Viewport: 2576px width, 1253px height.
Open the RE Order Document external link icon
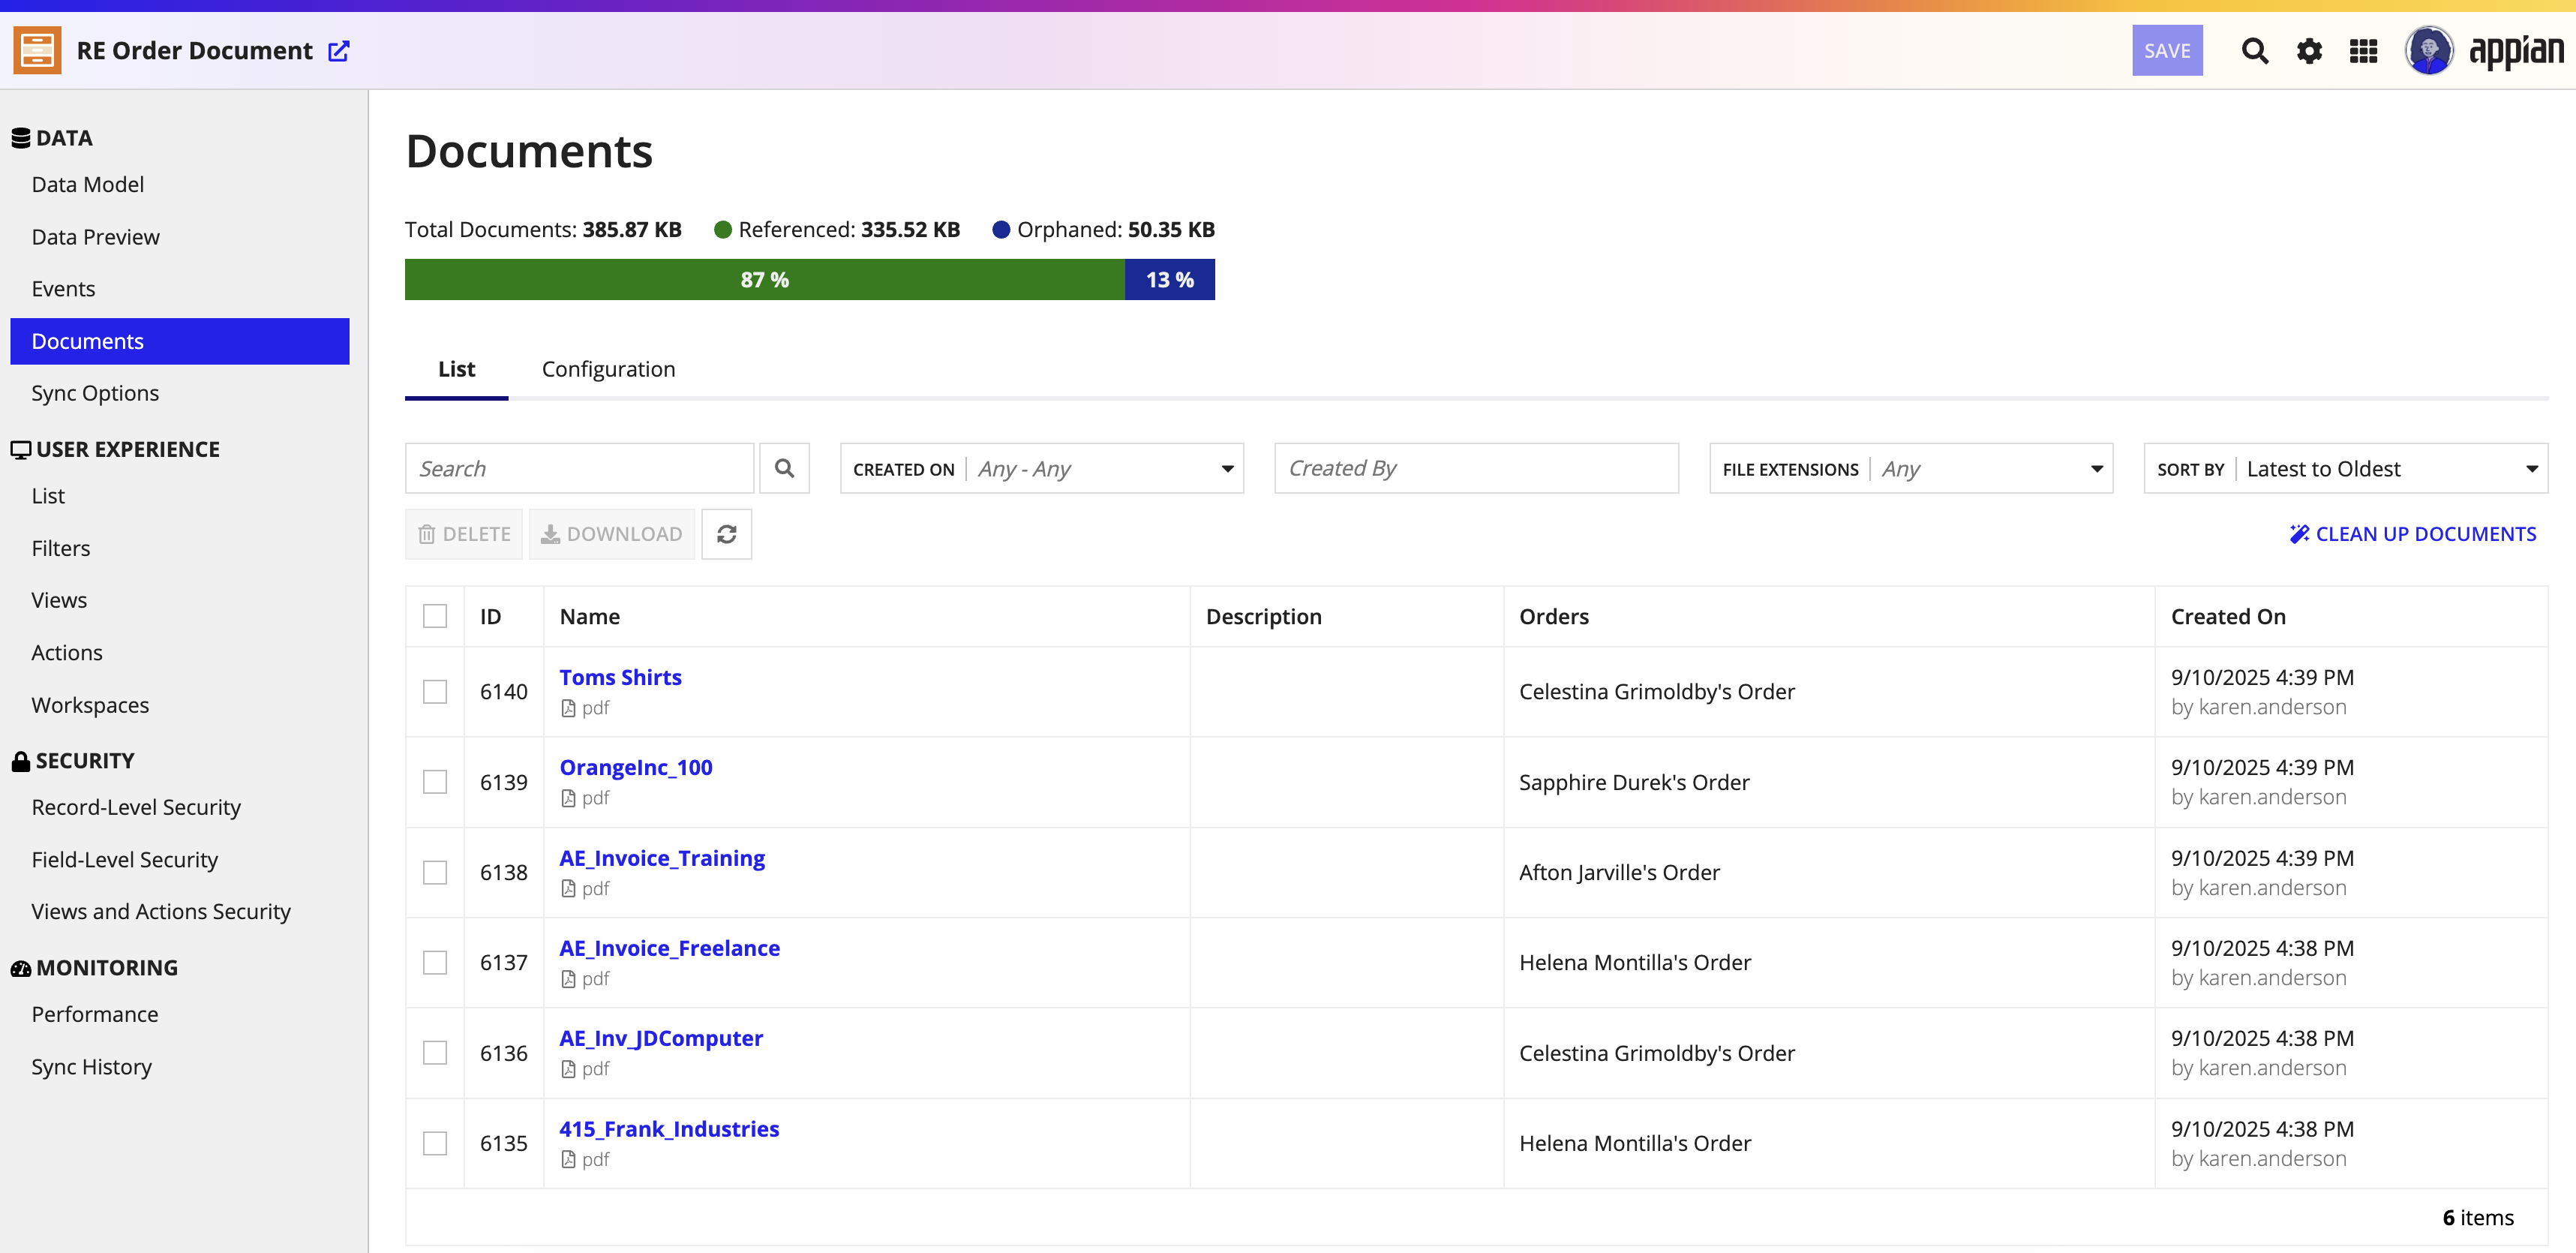click(x=339, y=51)
